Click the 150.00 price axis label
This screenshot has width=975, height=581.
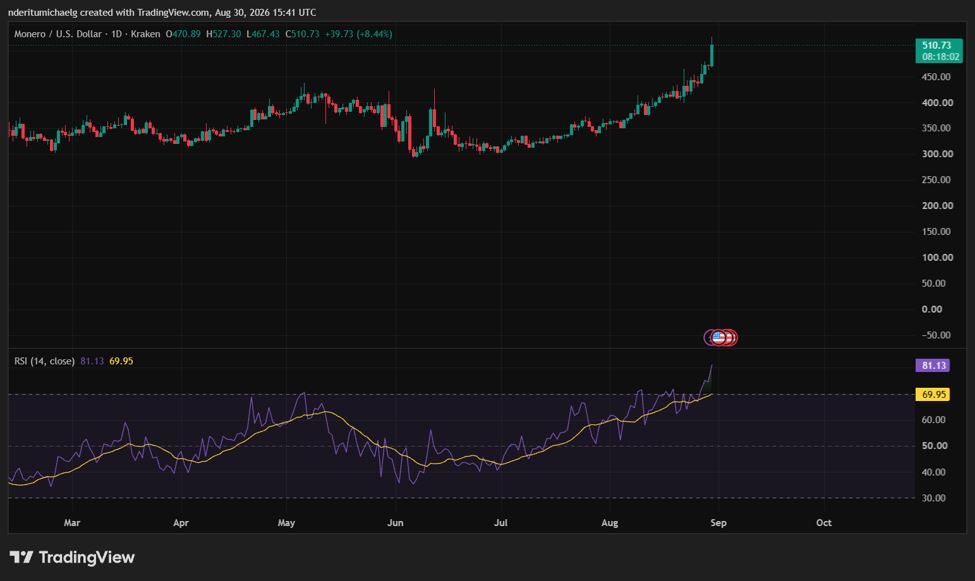[x=936, y=231]
